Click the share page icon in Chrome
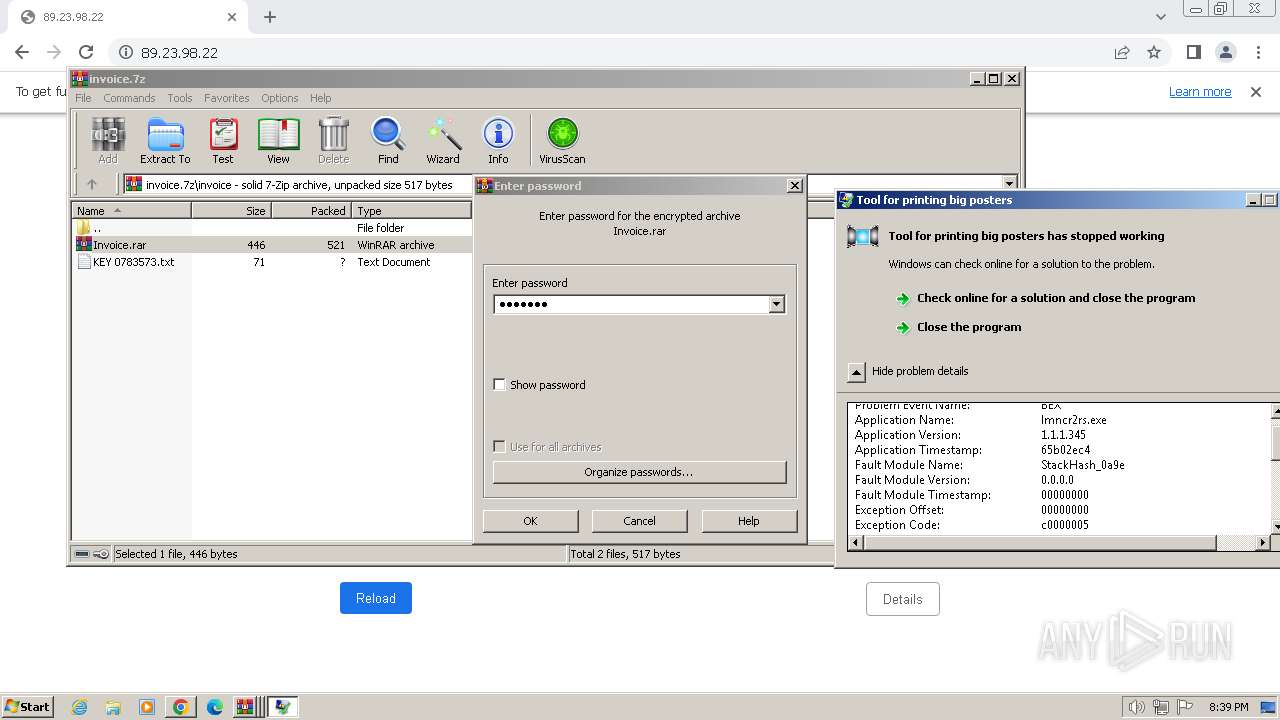1280x720 pixels. click(x=1122, y=52)
